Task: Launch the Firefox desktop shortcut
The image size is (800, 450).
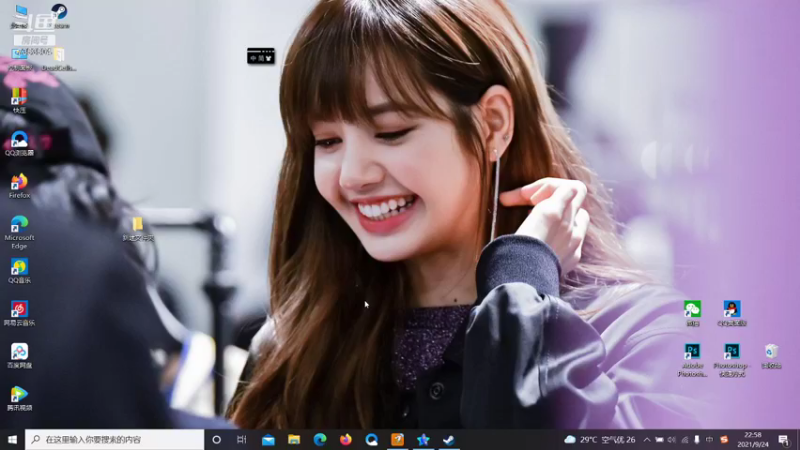Action: click(x=19, y=186)
